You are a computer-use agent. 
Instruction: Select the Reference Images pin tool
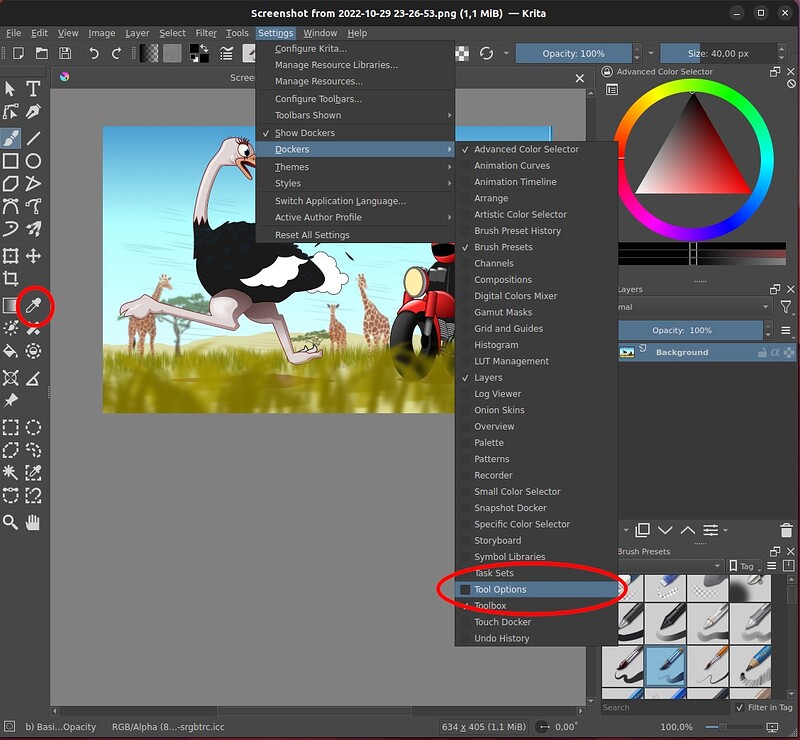point(11,401)
